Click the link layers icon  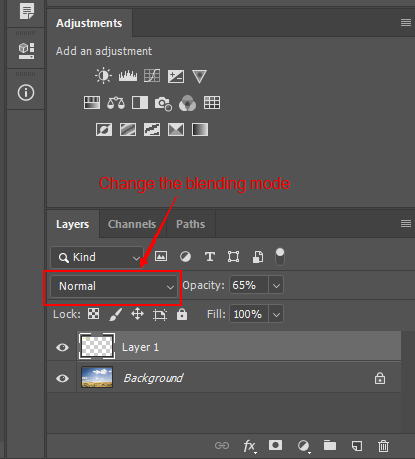coord(222,445)
